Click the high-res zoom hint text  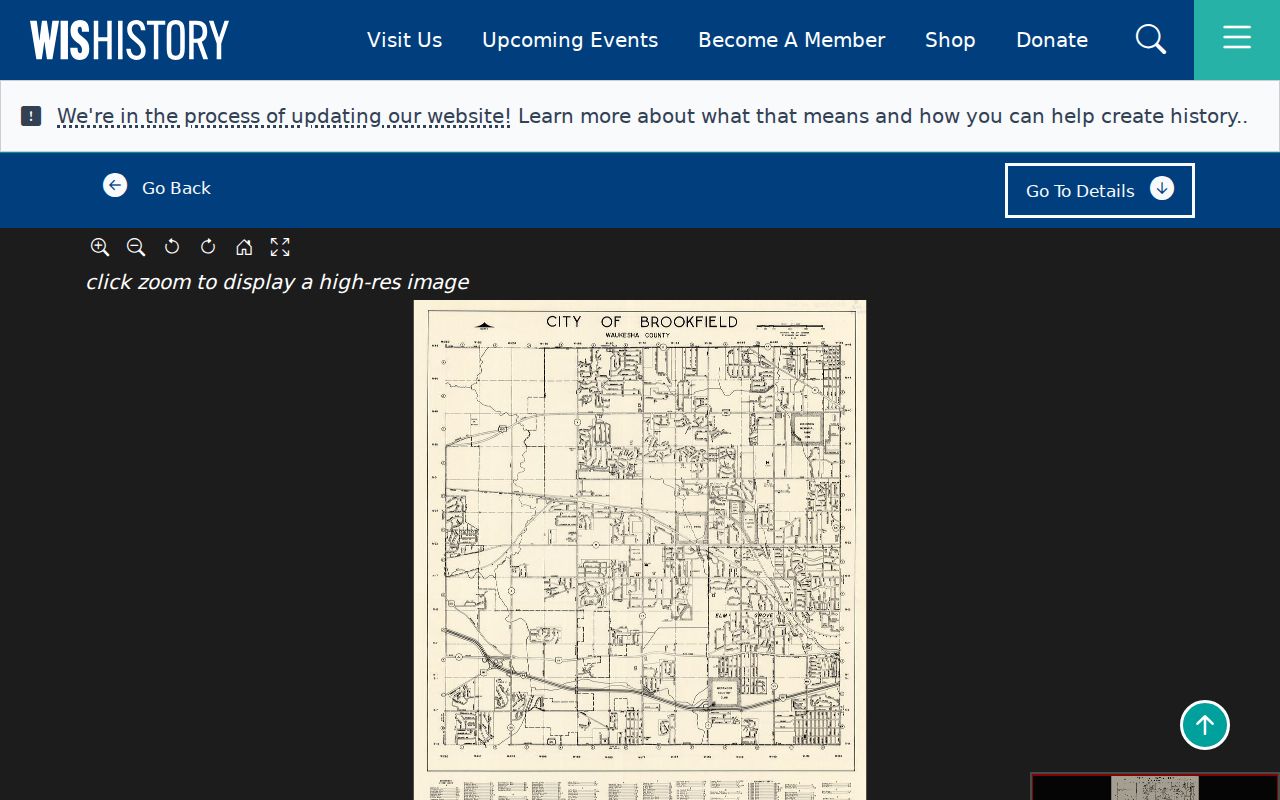pyautogui.click(x=277, y=282)
